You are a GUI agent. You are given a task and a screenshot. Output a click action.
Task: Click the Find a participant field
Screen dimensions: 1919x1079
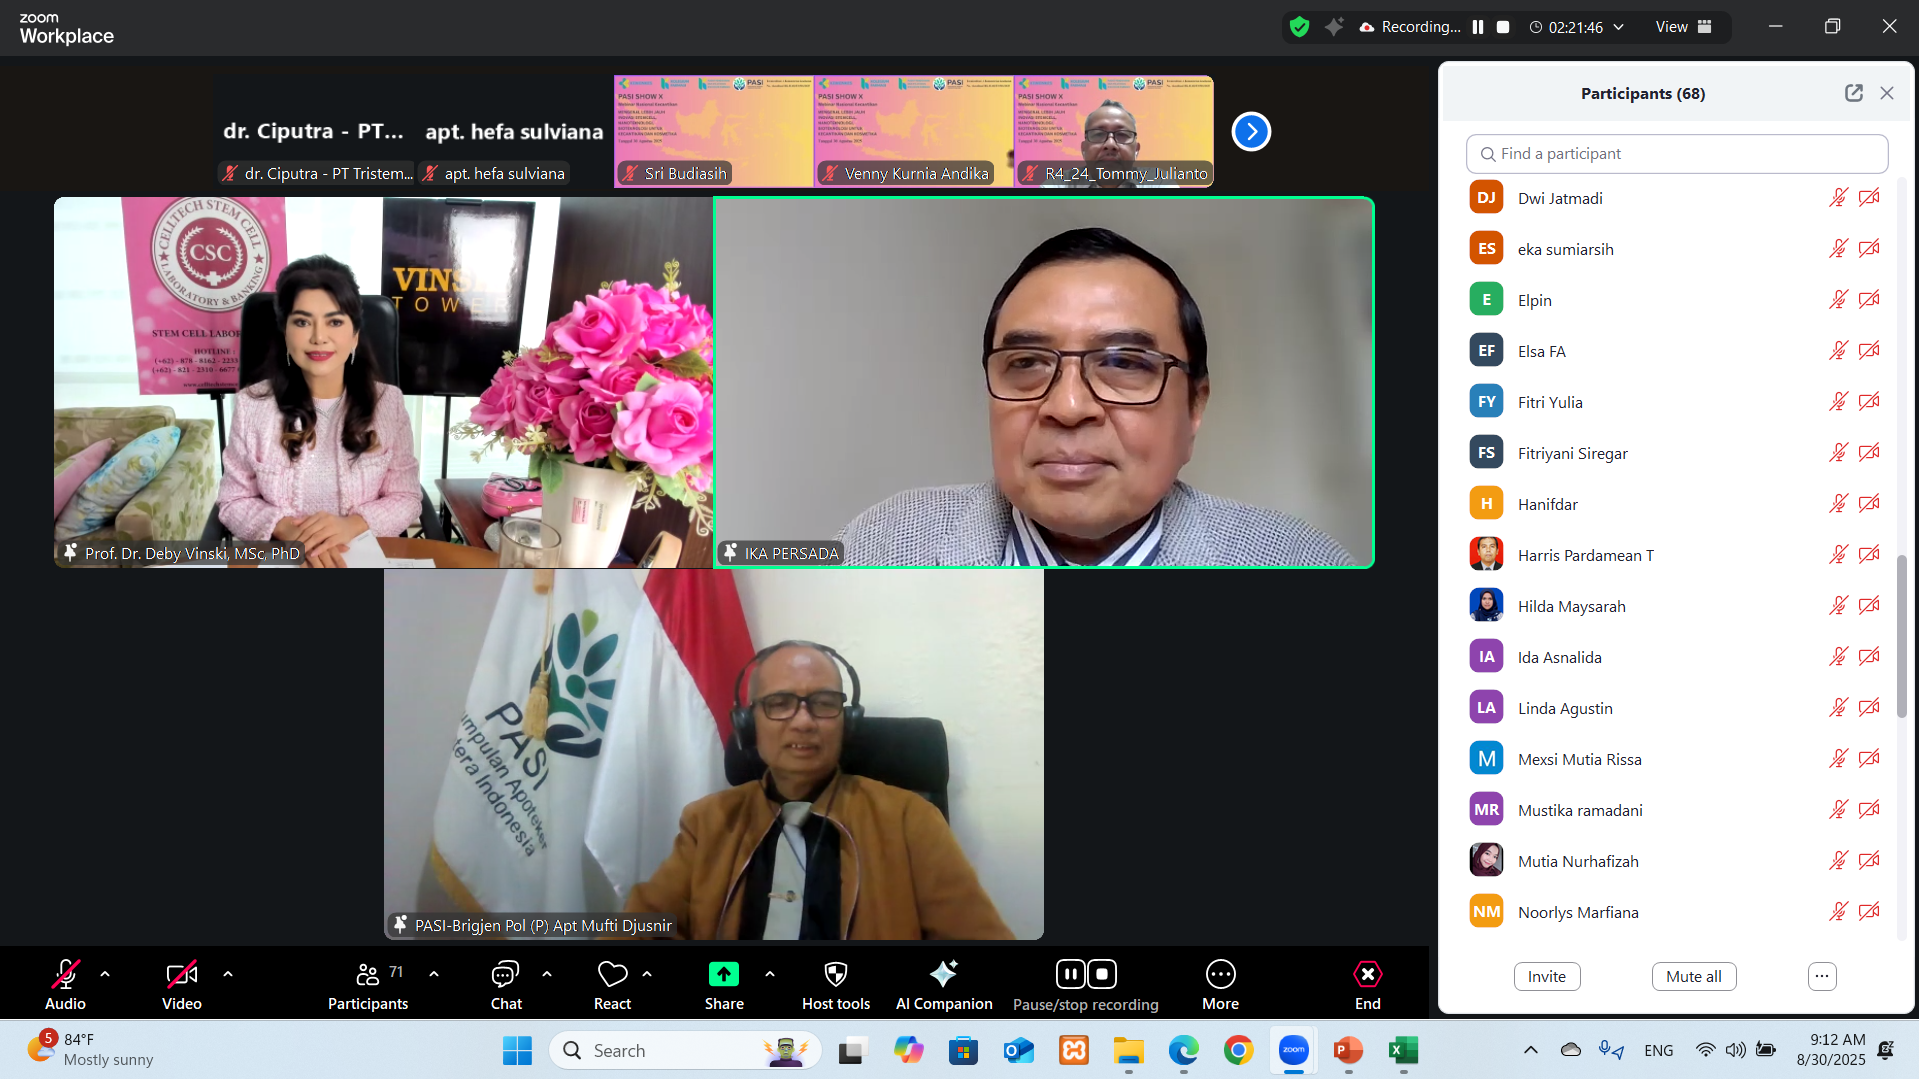(1676, 154)
